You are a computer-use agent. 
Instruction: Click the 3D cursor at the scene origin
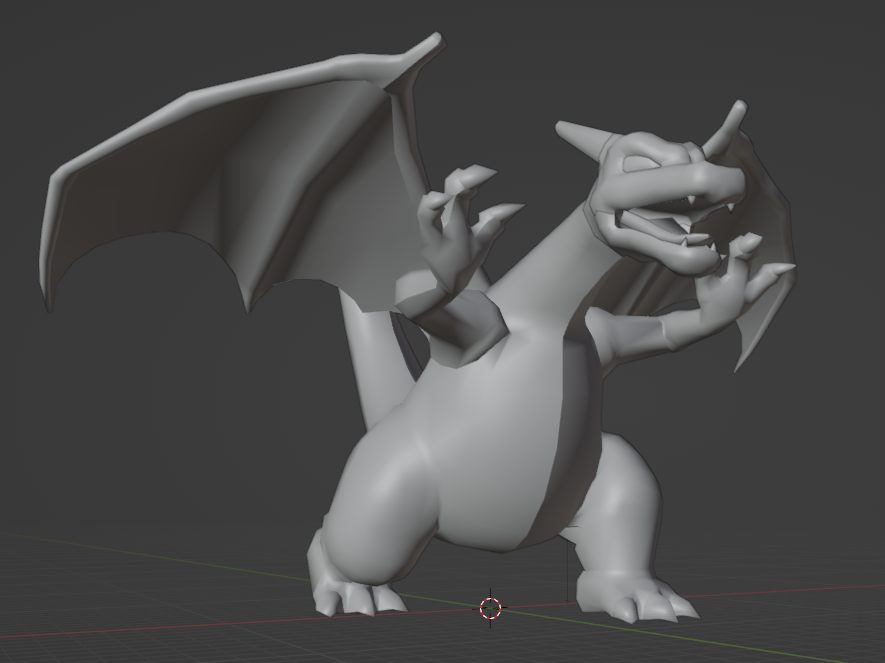[x=489, y=607]
